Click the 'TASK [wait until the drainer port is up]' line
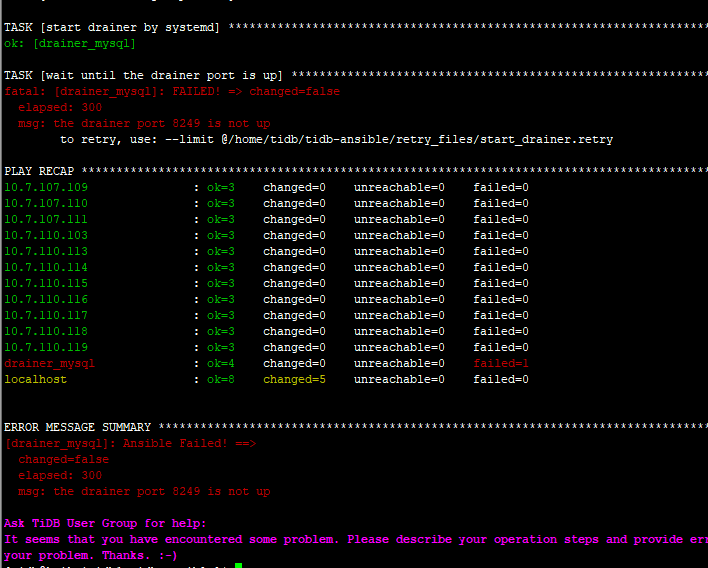Screen dimensions: 708x568 pyautogui.click(x=356, y=75)
